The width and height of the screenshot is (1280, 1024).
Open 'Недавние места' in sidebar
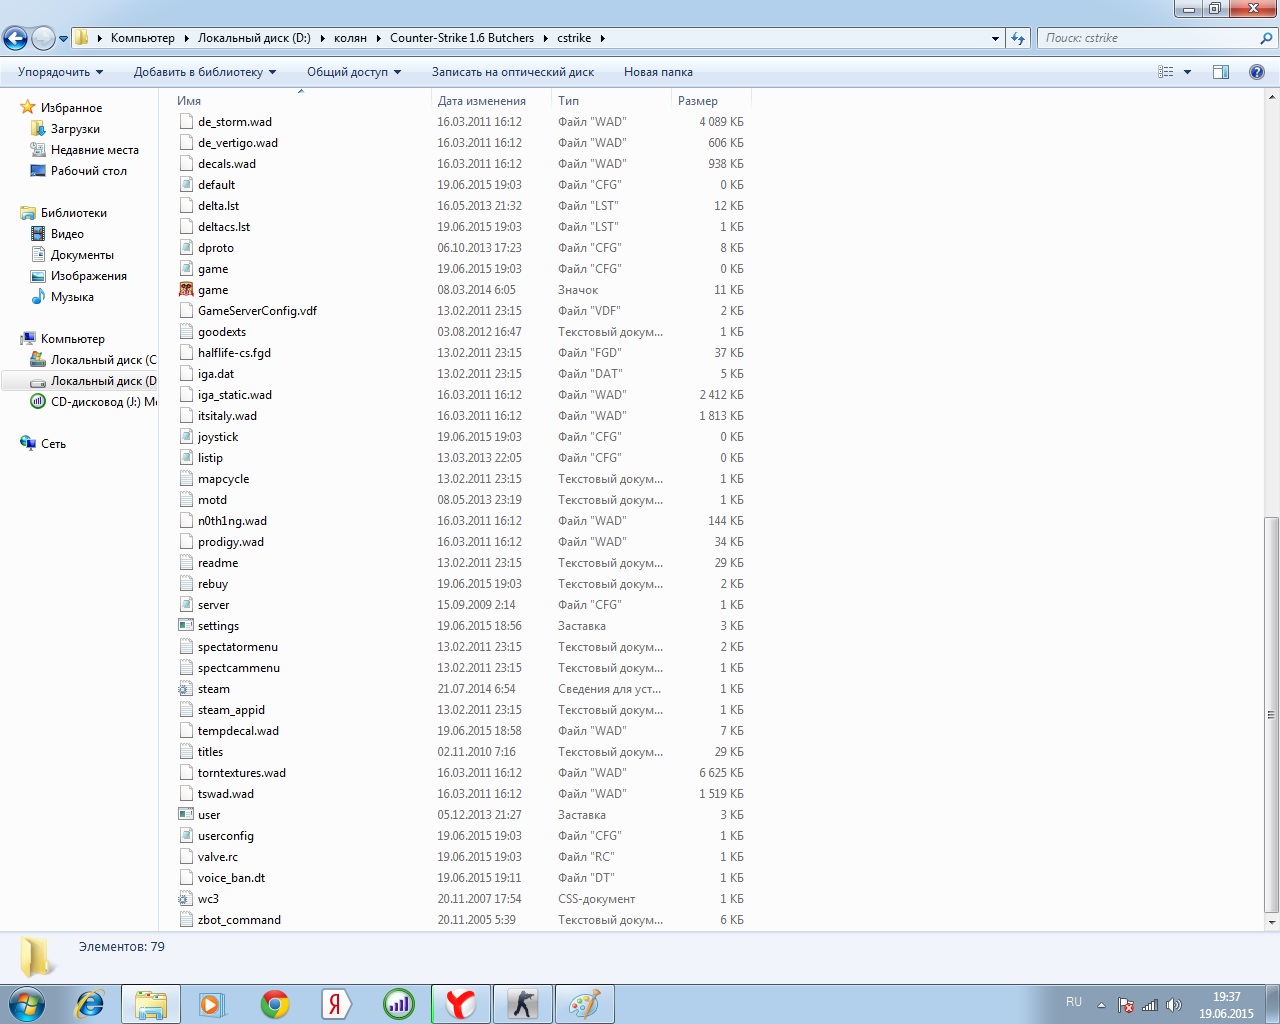tap(94, 150)
